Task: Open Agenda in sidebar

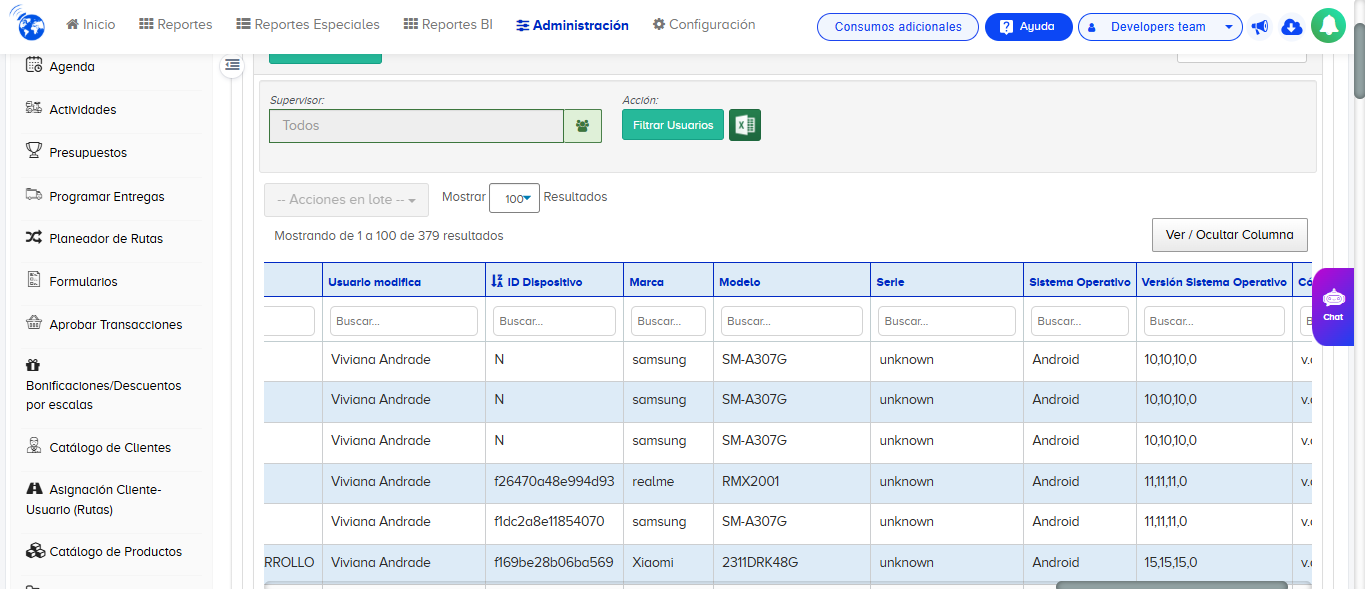Action: click(72, 67)
